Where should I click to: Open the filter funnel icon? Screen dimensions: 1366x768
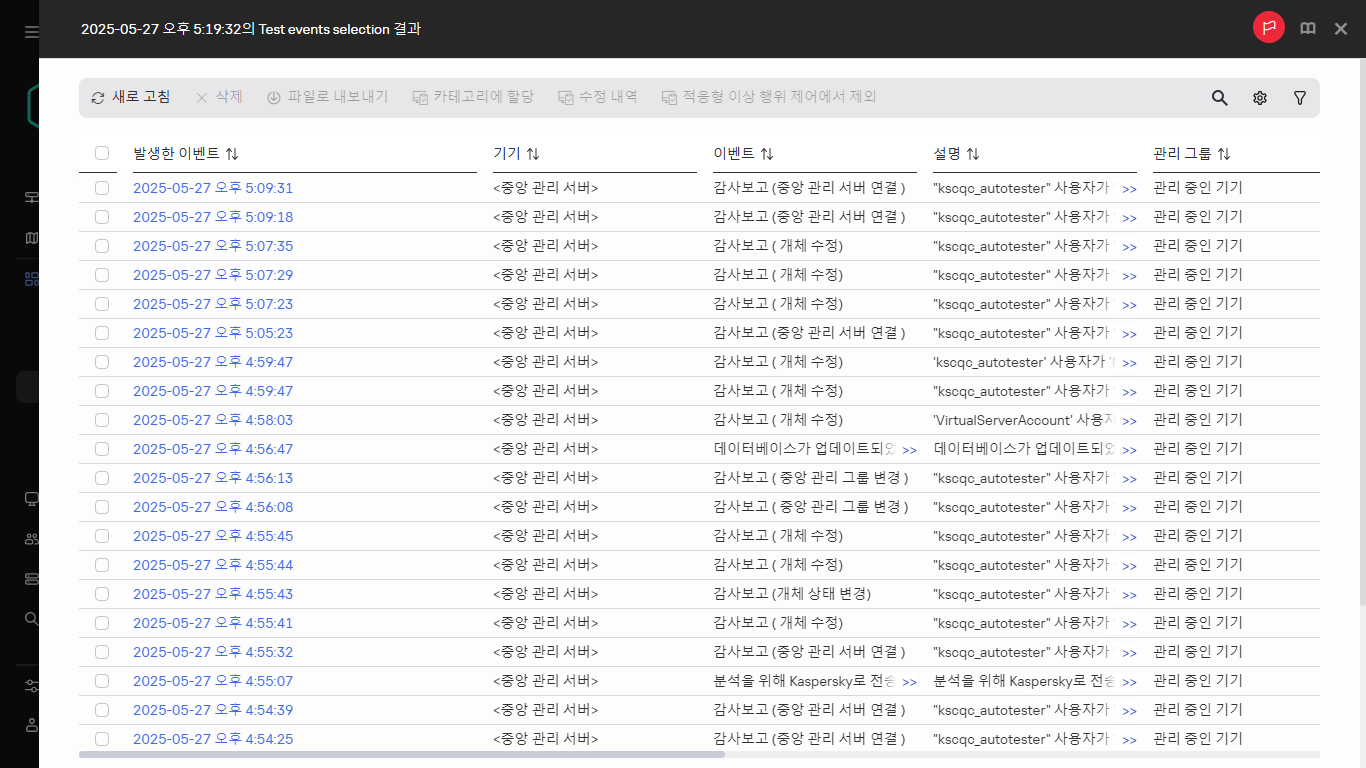pyautogui.click(x=1300, y=98)
